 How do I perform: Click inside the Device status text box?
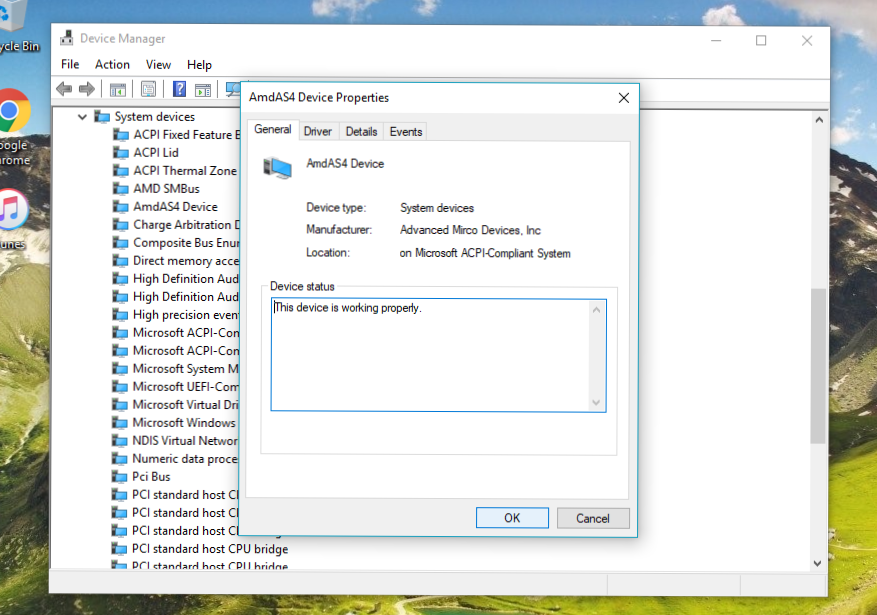[x=430, y=360]
